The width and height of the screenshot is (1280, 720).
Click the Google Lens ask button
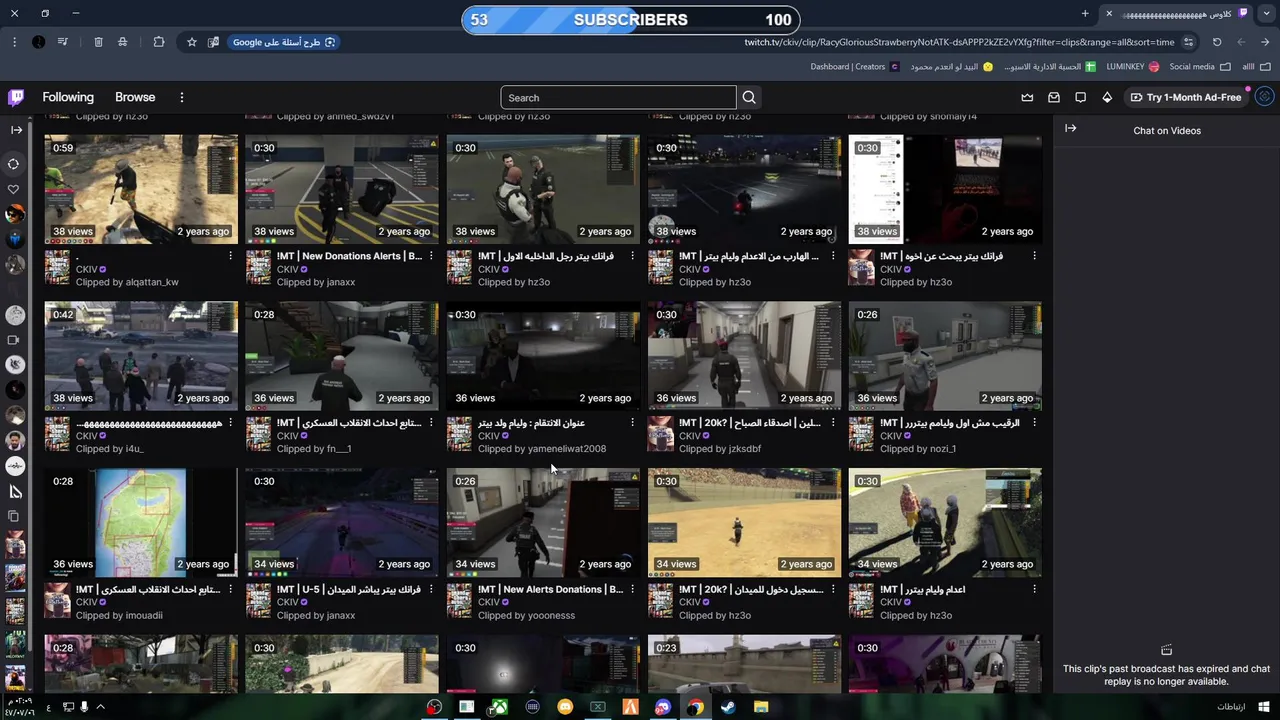(284, 42)
